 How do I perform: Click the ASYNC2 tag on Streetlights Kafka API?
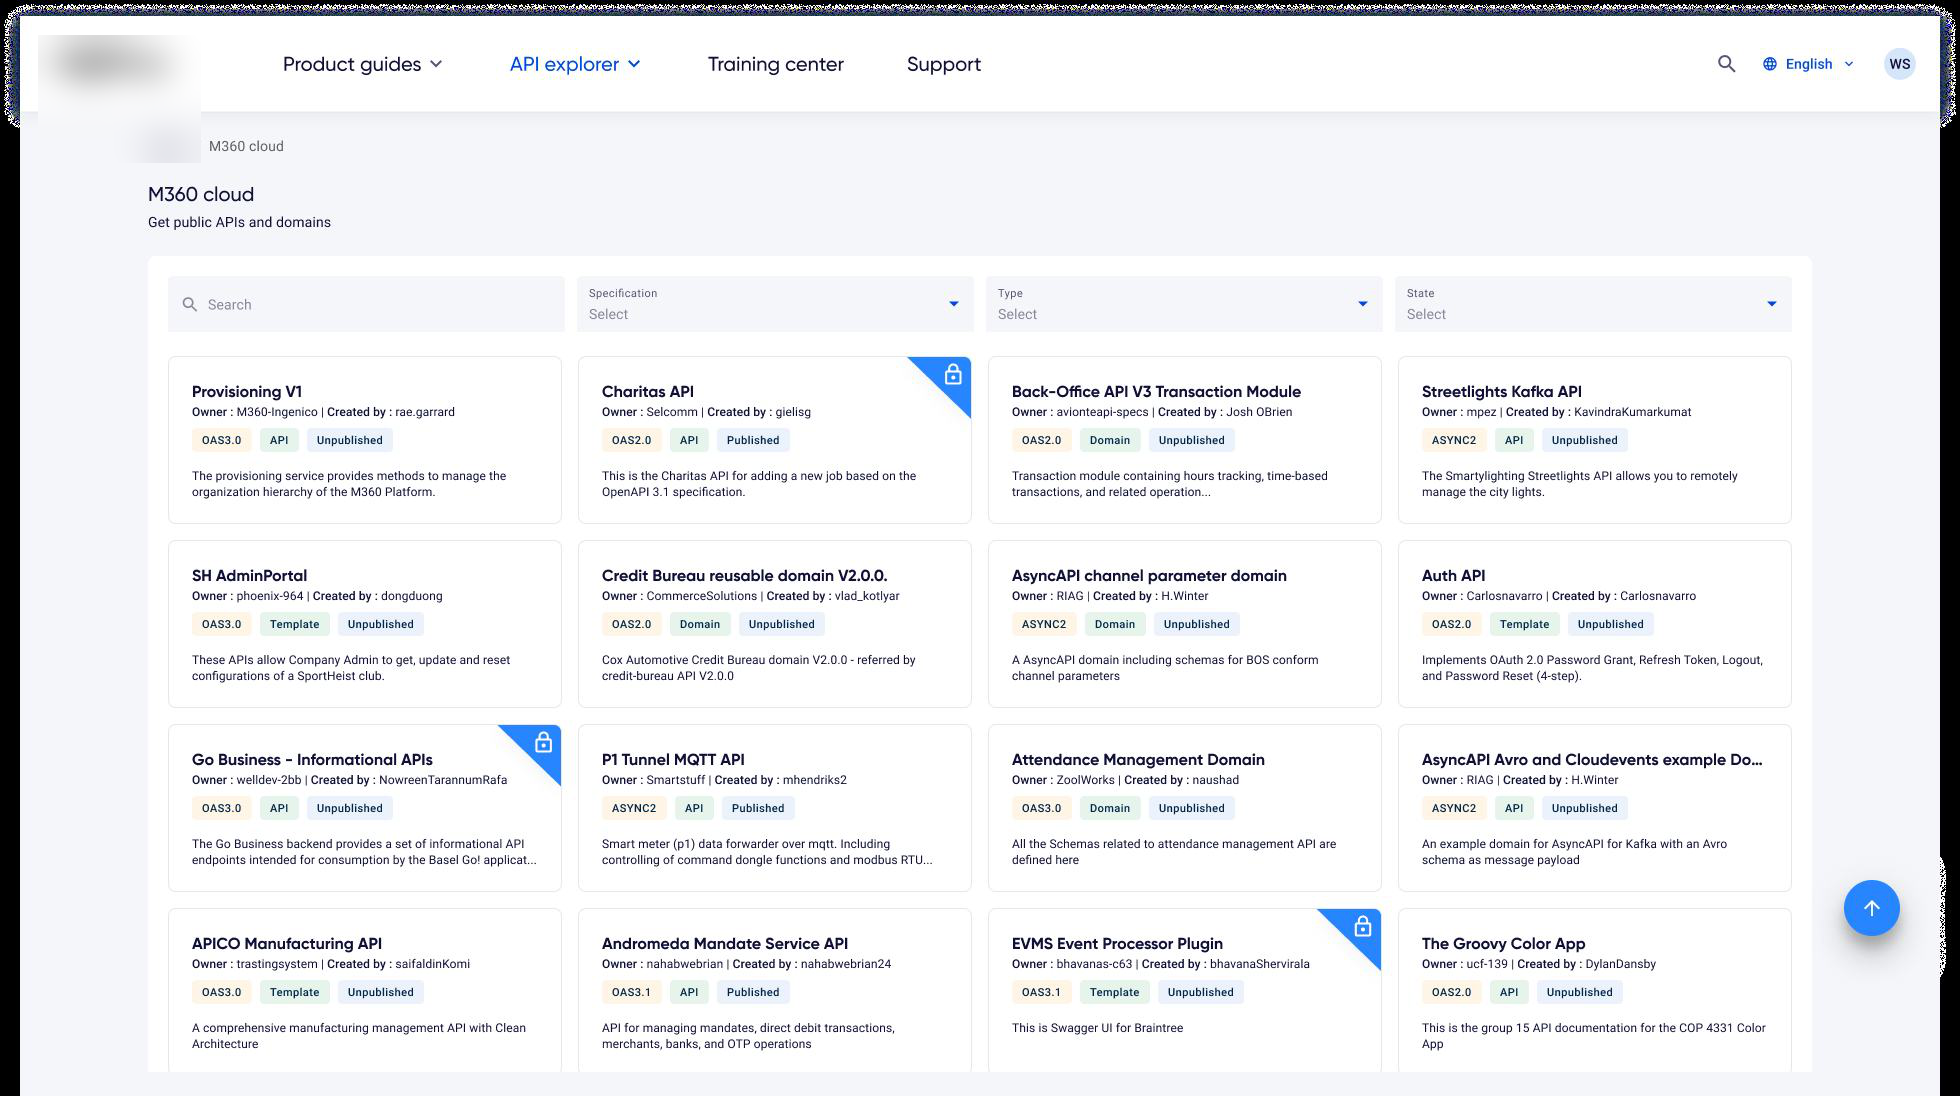(x=1454, y=440)
